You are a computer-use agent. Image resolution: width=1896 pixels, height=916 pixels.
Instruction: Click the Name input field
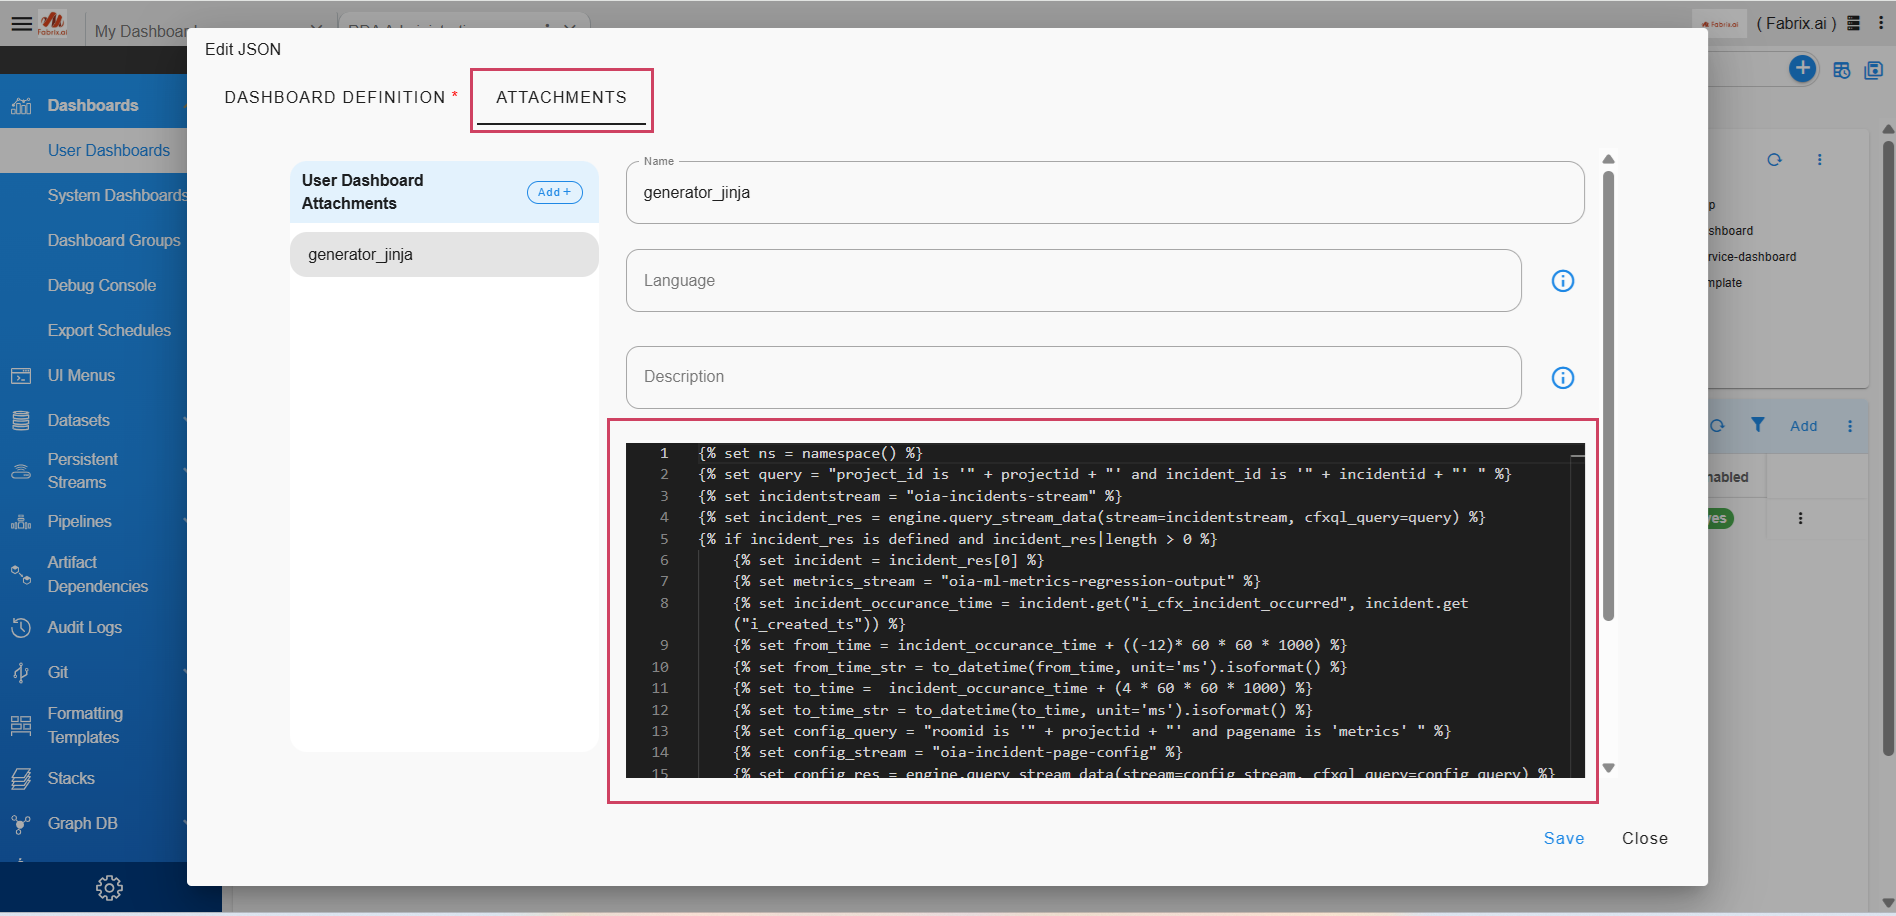(x=1104, y=193)
